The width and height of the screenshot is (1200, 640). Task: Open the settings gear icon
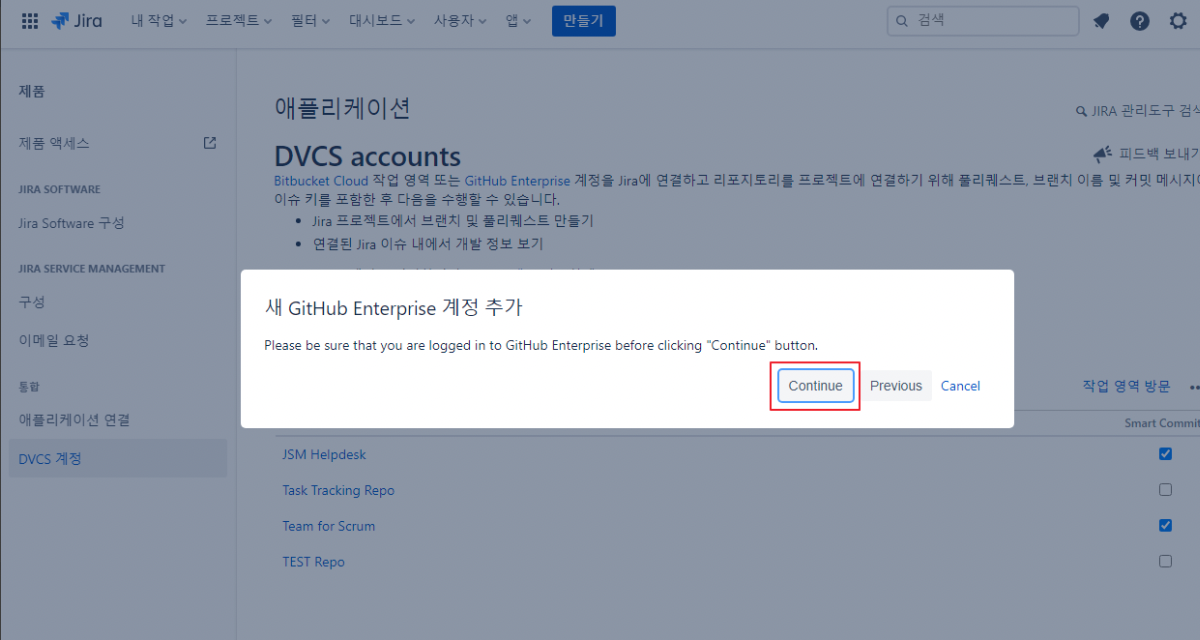pyautogui.click(x=1178, y=21)
